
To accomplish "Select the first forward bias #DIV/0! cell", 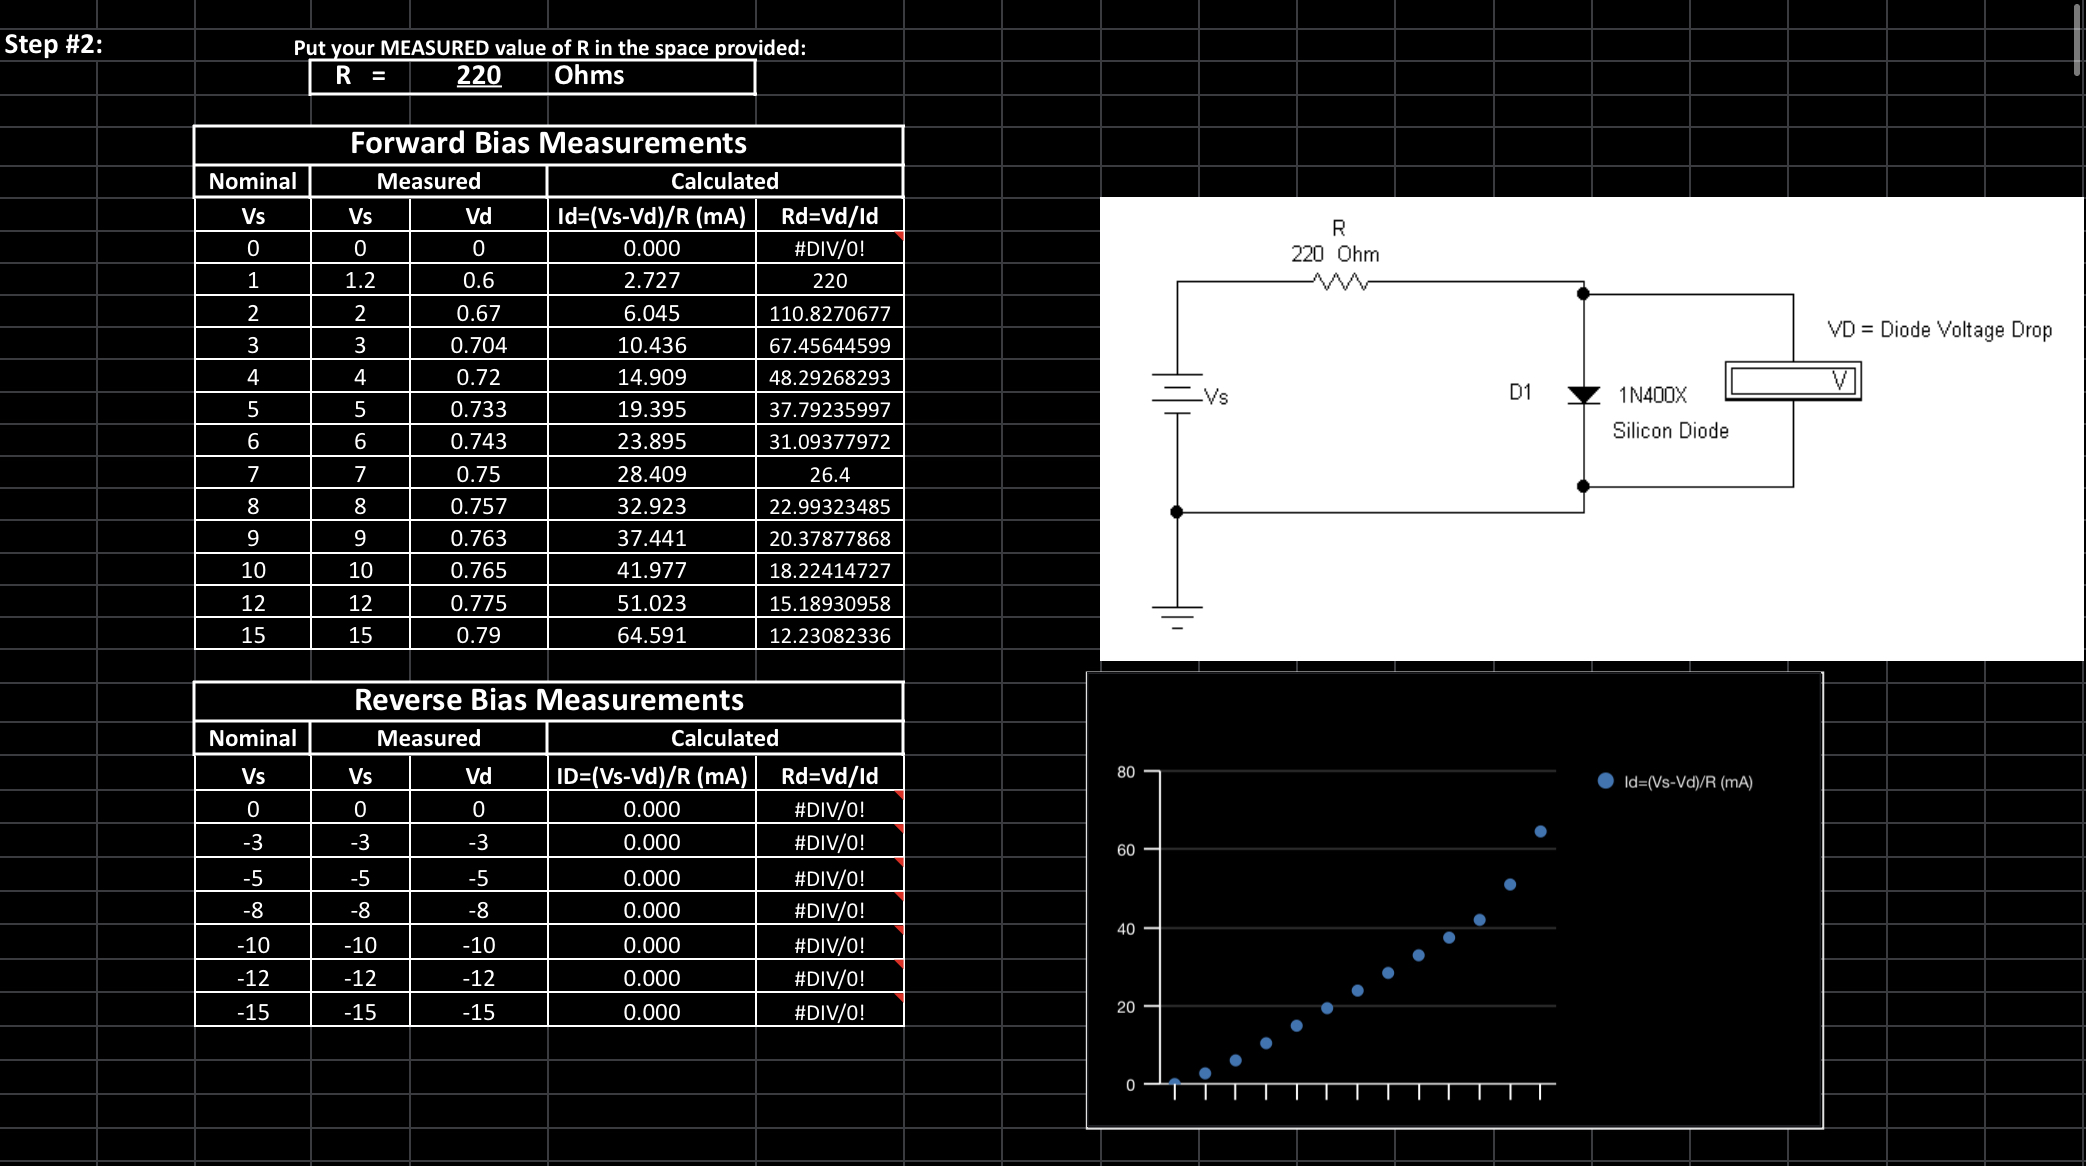I will 830,248.
